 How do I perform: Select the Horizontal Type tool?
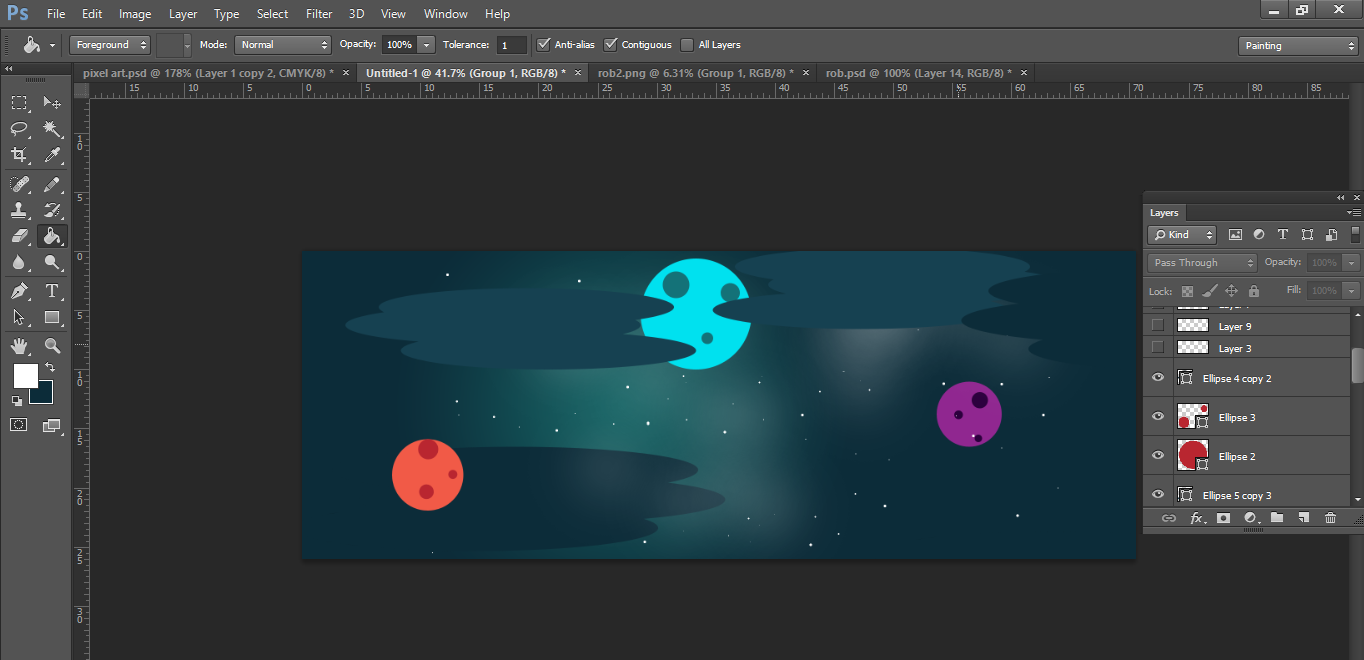point(52,291)
